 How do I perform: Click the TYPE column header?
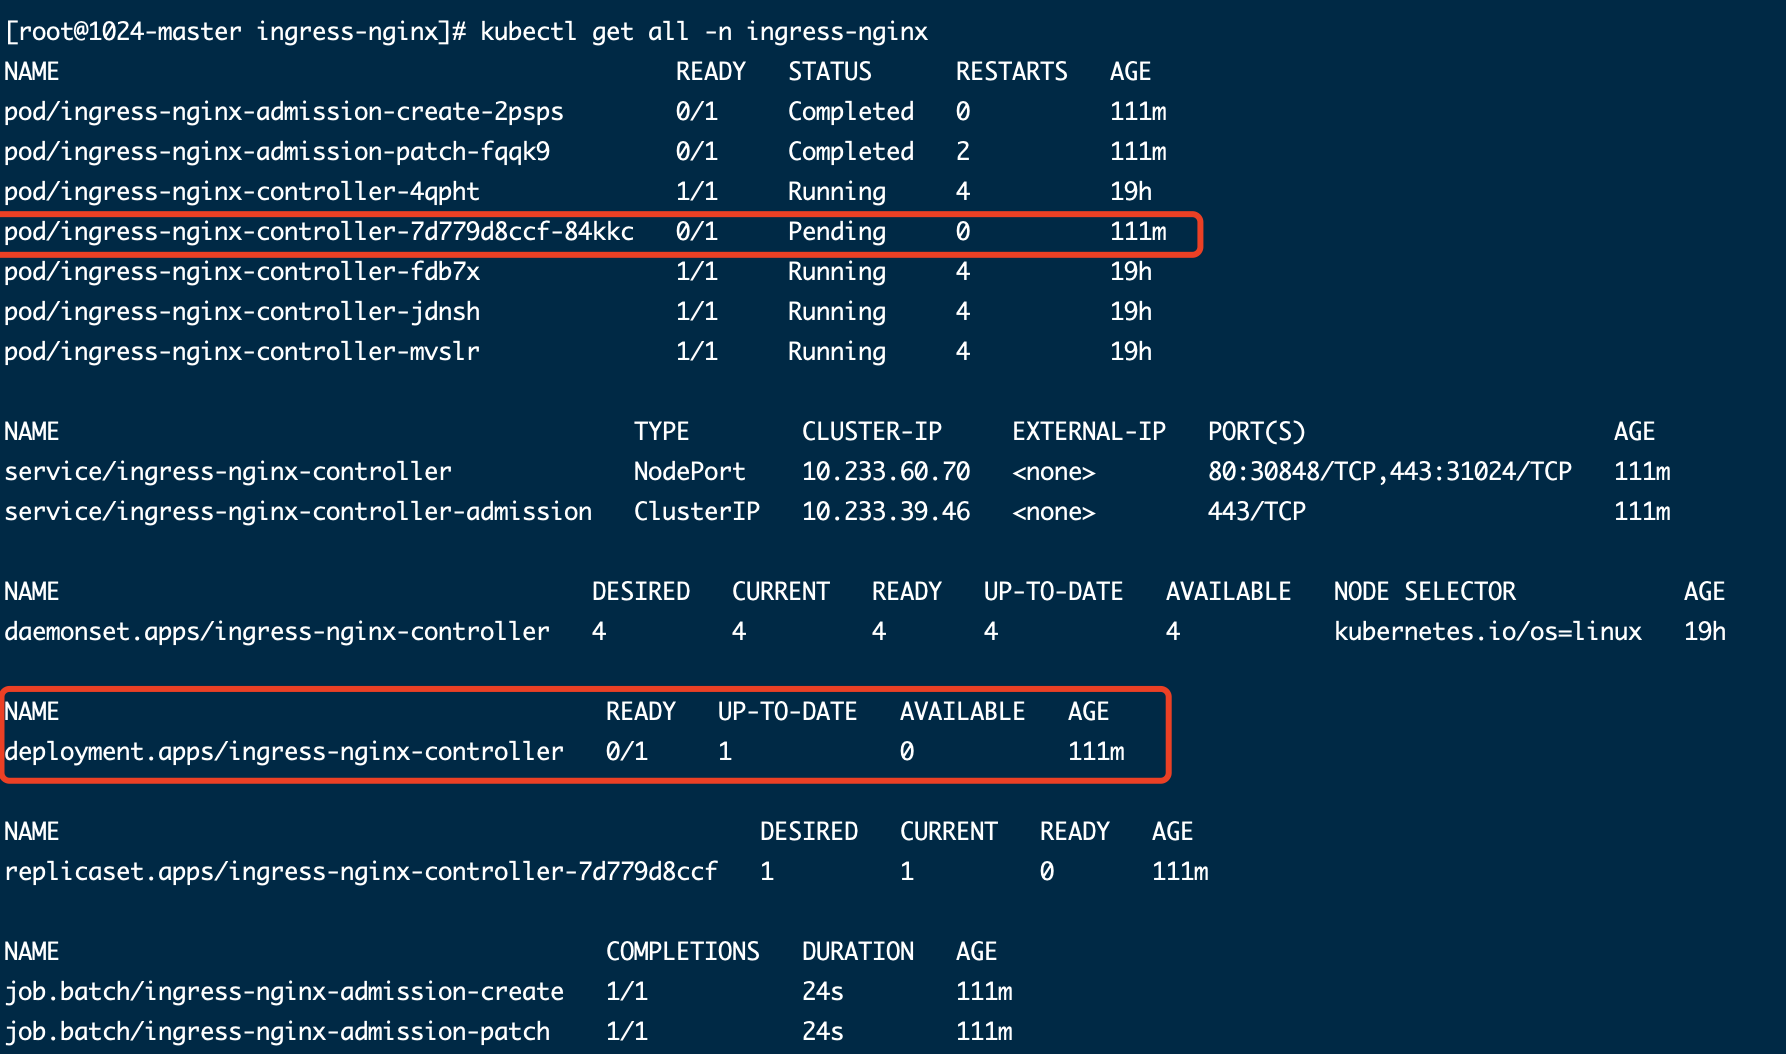pos(662,432)
